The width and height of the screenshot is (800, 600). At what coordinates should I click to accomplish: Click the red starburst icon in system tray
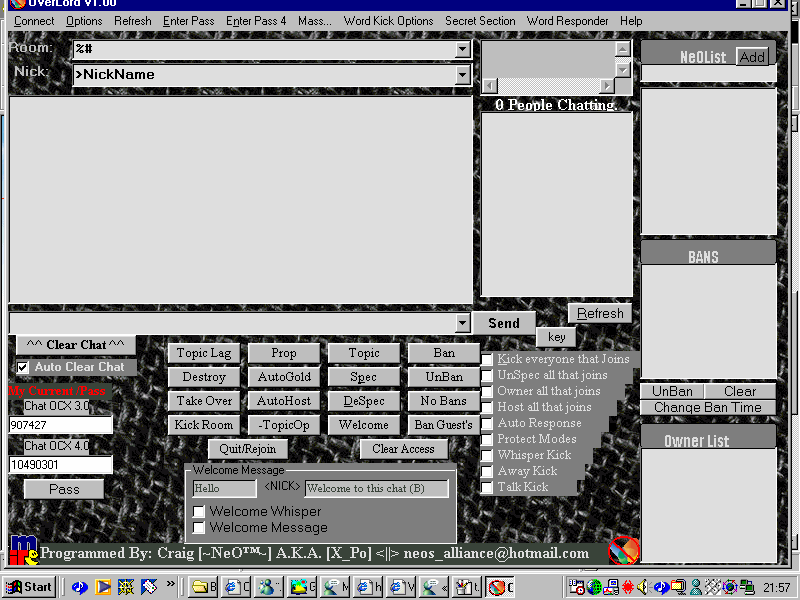coord(628,587)
